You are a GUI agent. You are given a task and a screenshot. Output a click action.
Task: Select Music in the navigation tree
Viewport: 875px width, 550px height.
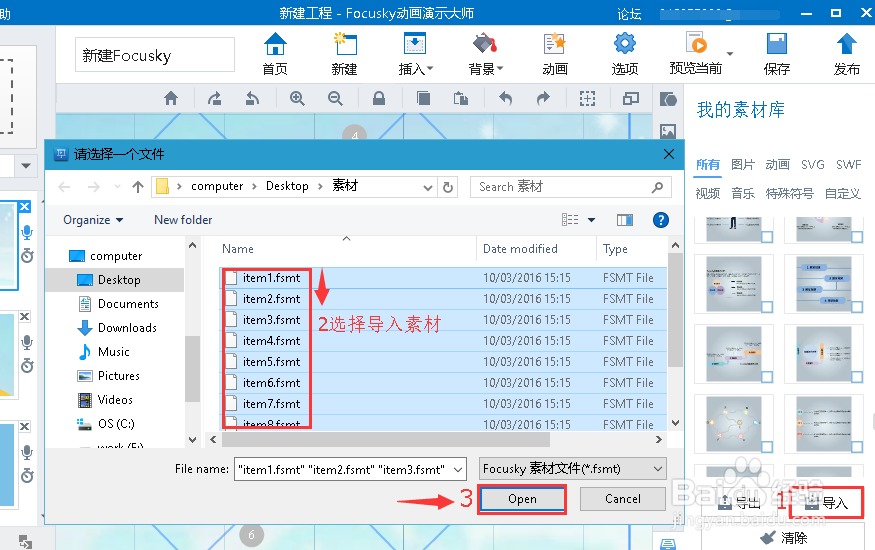click(104, 352)
